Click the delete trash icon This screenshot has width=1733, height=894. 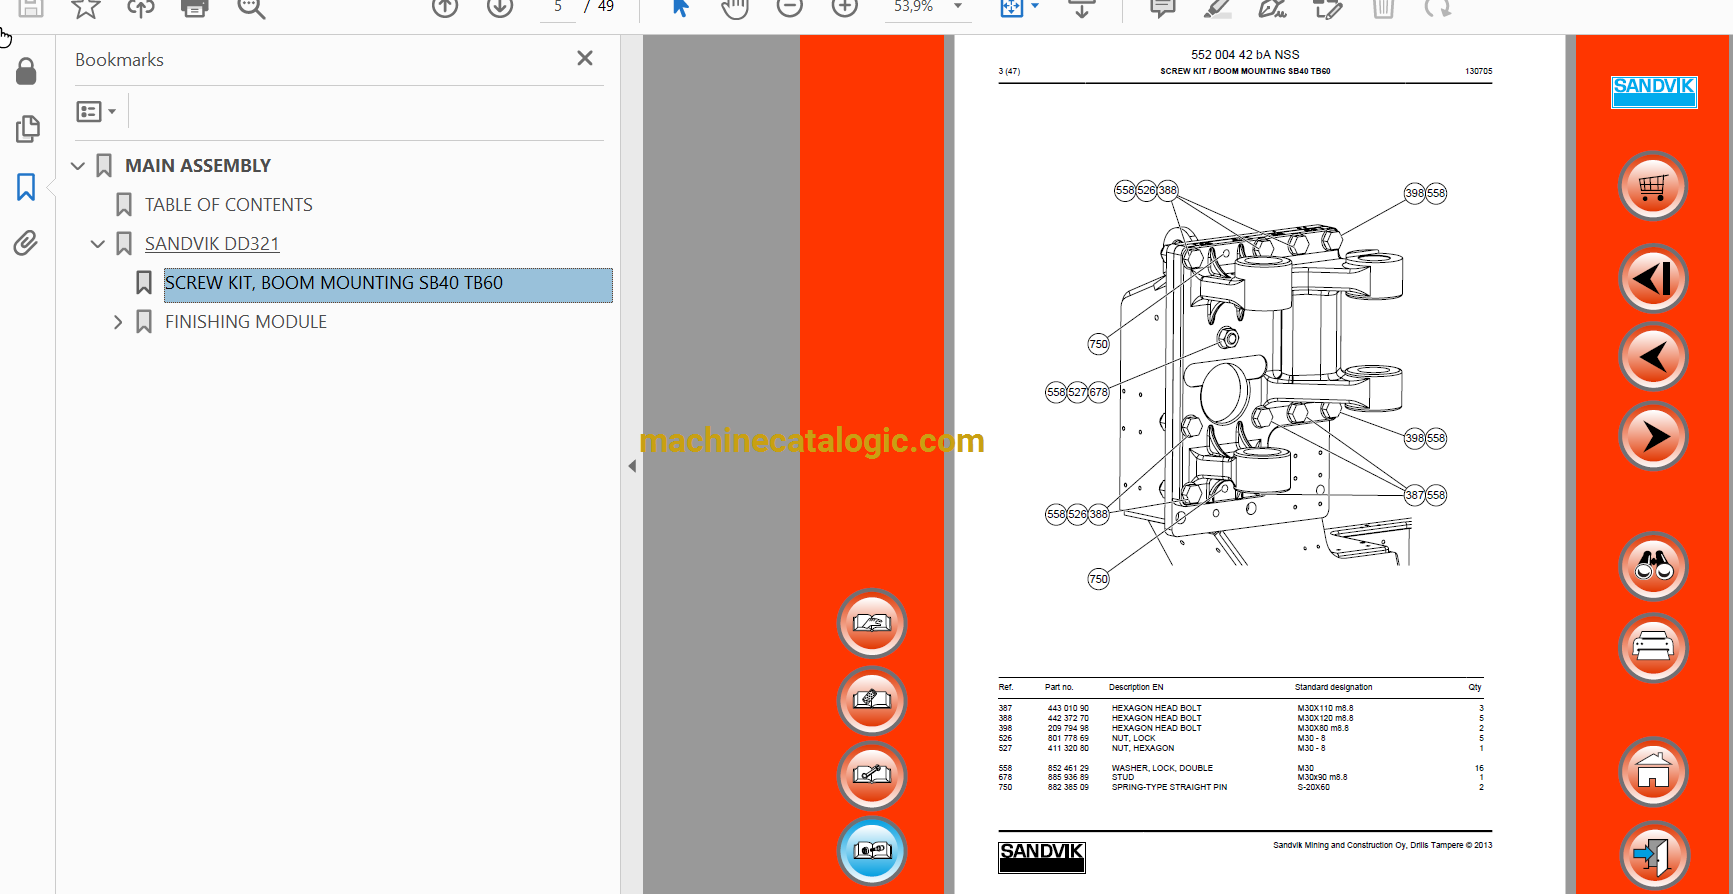tap(1383, 8)
